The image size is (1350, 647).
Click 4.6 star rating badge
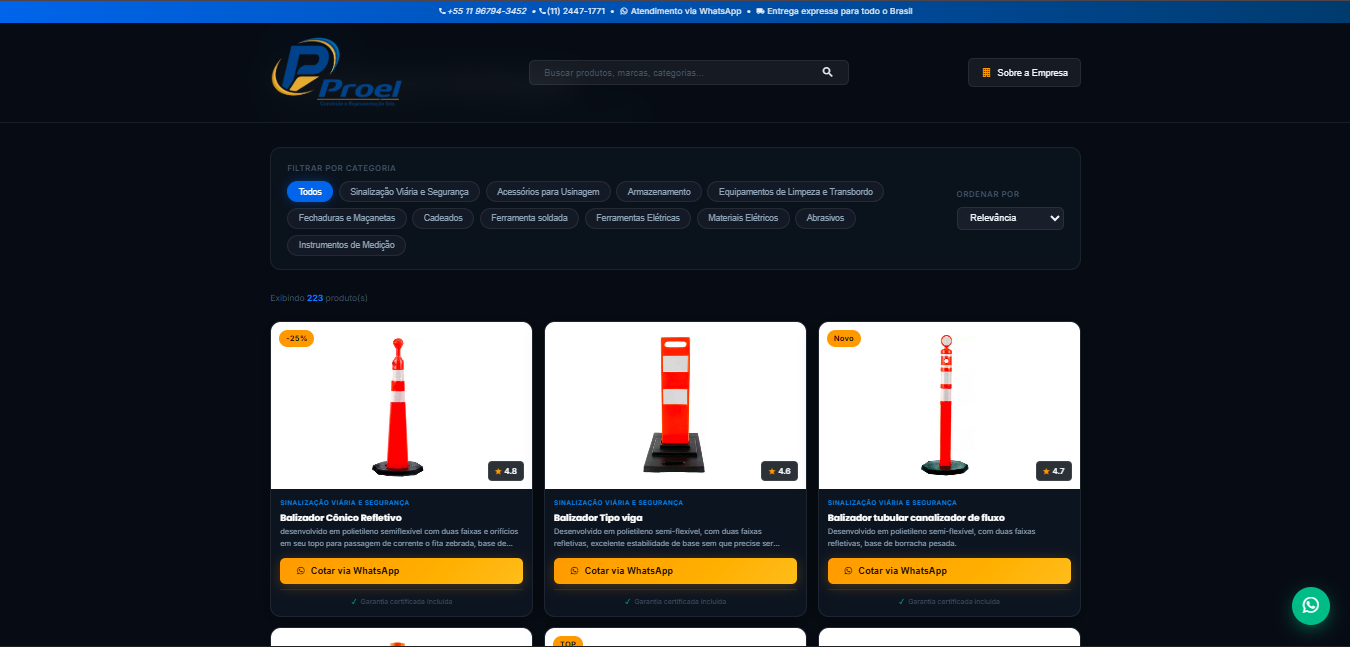pyautogui.click(x=780, y=471)
